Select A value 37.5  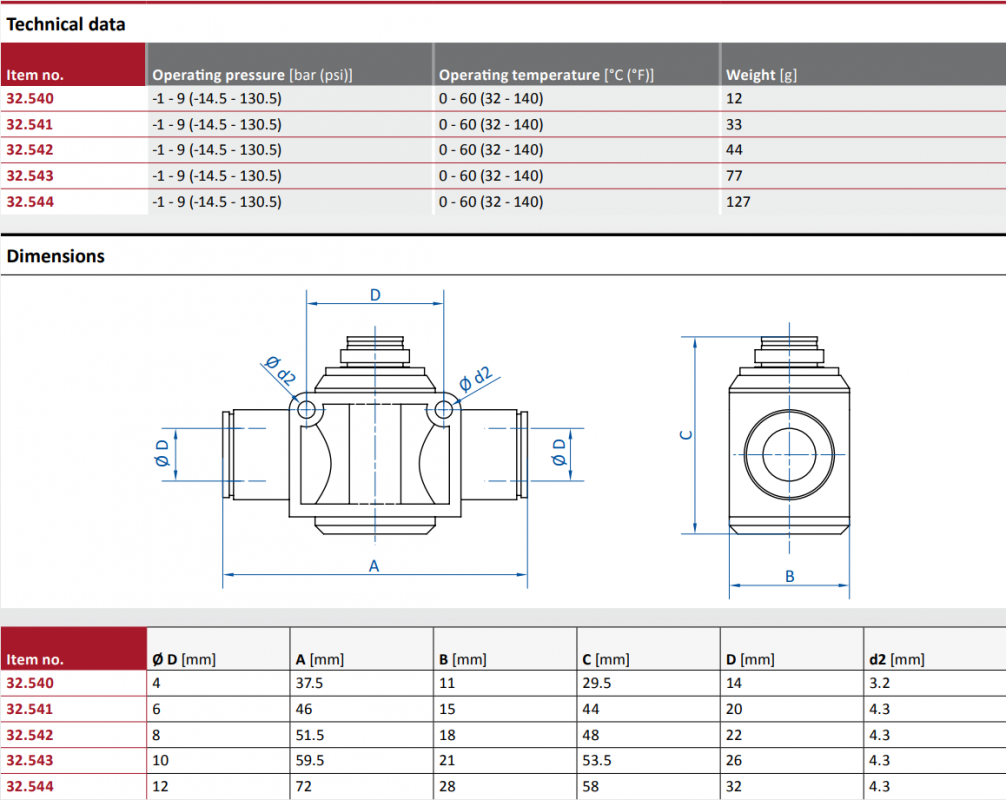(309, 683)
